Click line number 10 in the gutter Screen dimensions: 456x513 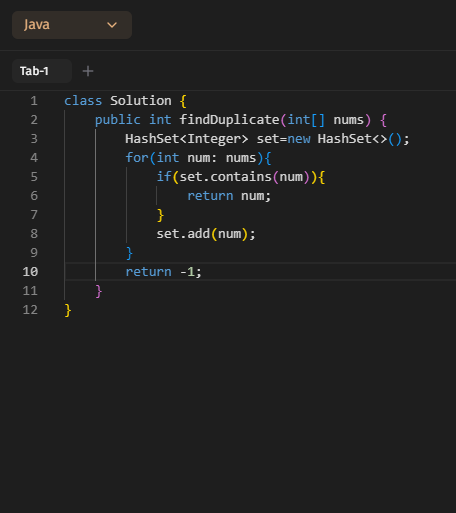[30, 272]
